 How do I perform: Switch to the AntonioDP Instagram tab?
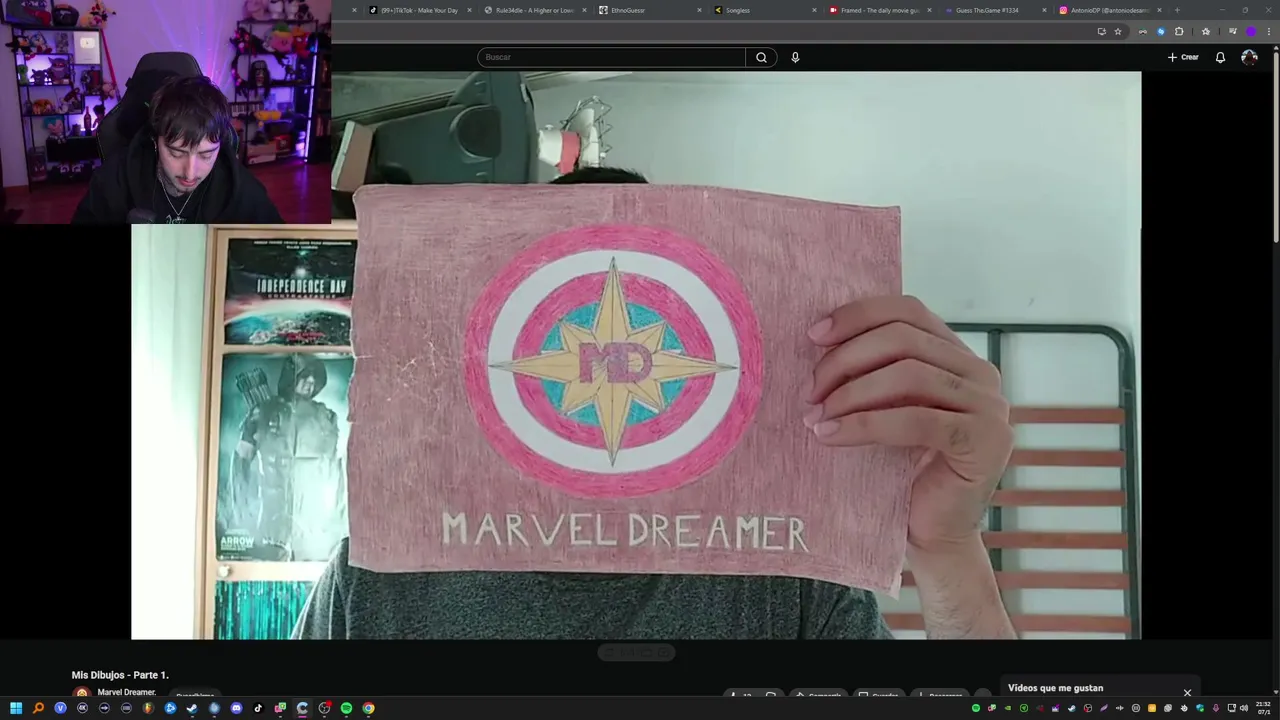[x=1110, y=10]
